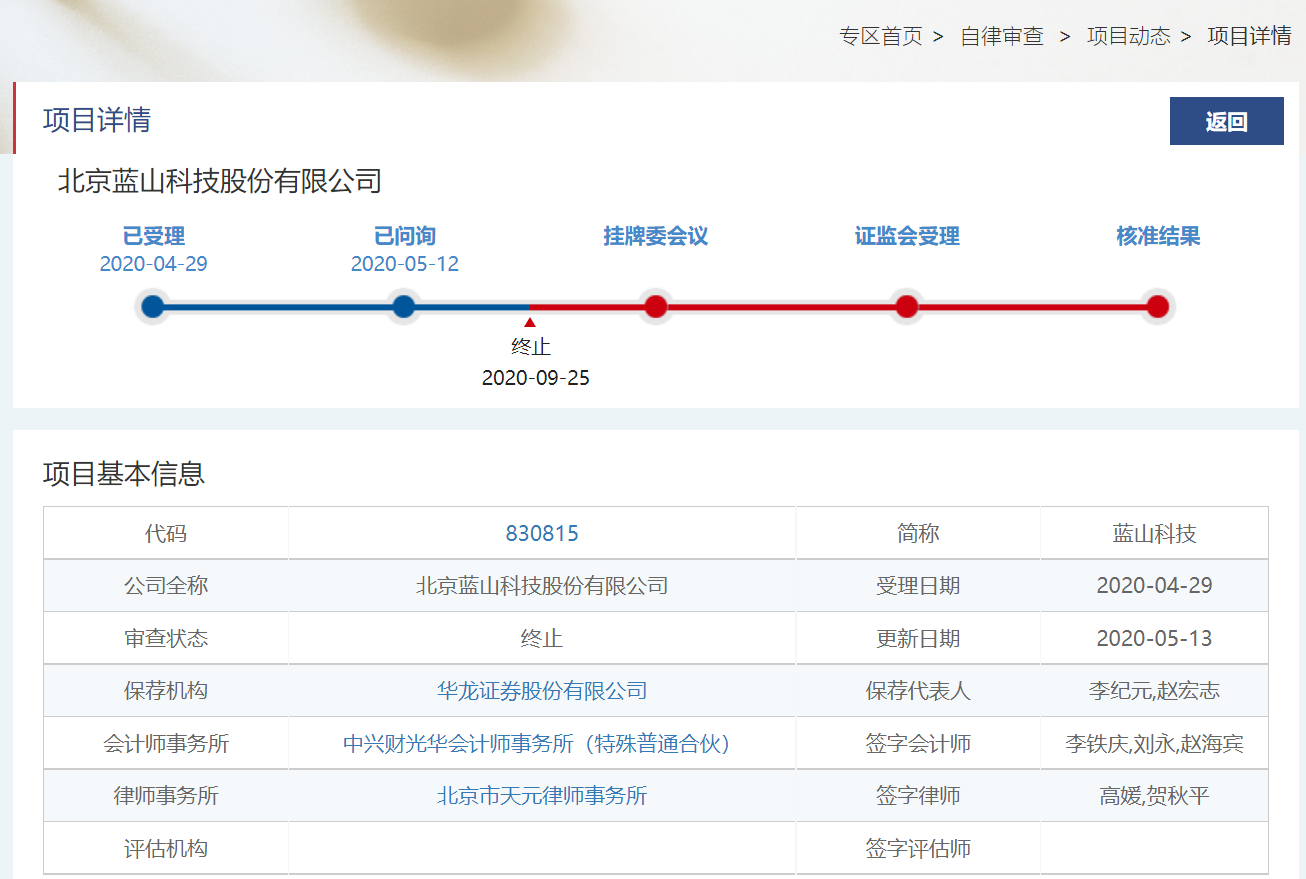Click the 已受理 stage label
The image size is (1306, 879).
(x=153, y=237)
